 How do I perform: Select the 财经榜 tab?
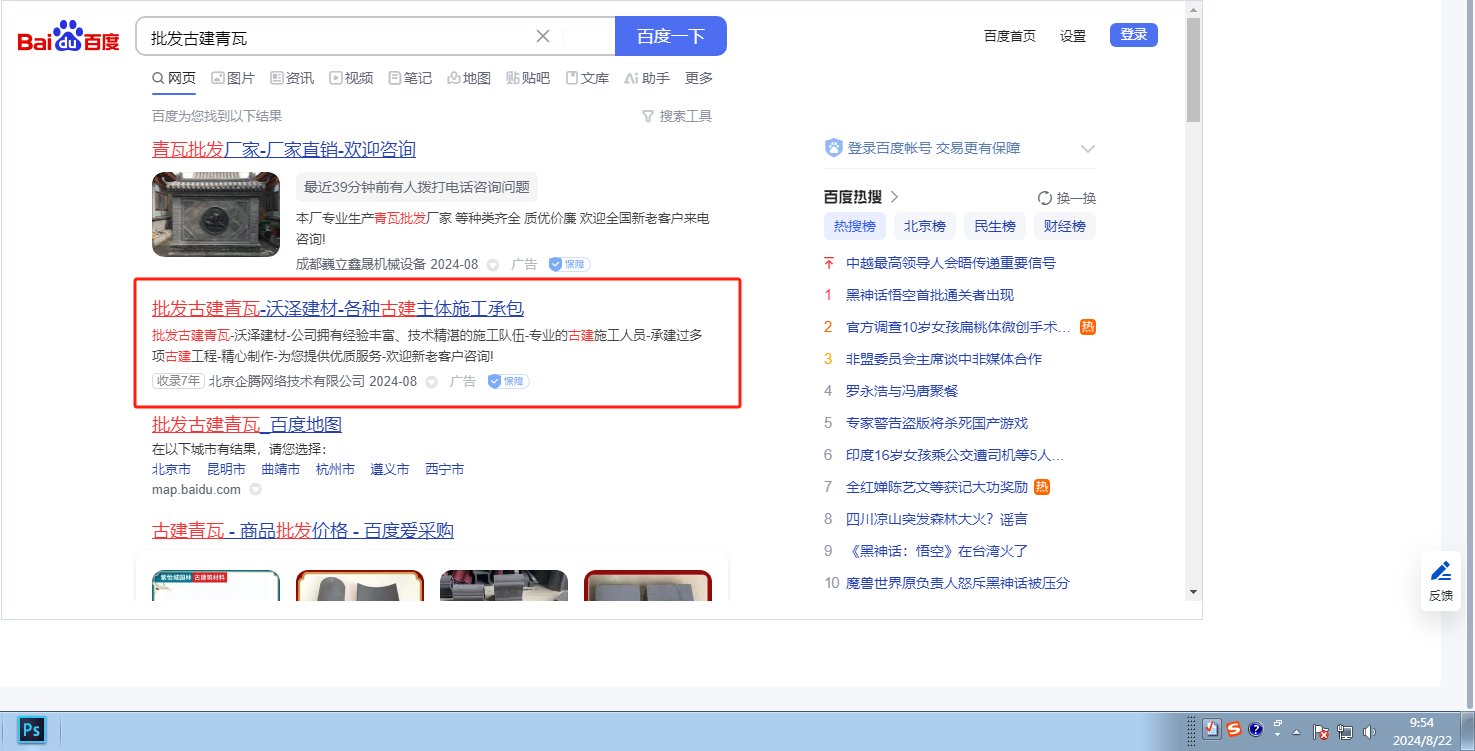coord(1065,226)
